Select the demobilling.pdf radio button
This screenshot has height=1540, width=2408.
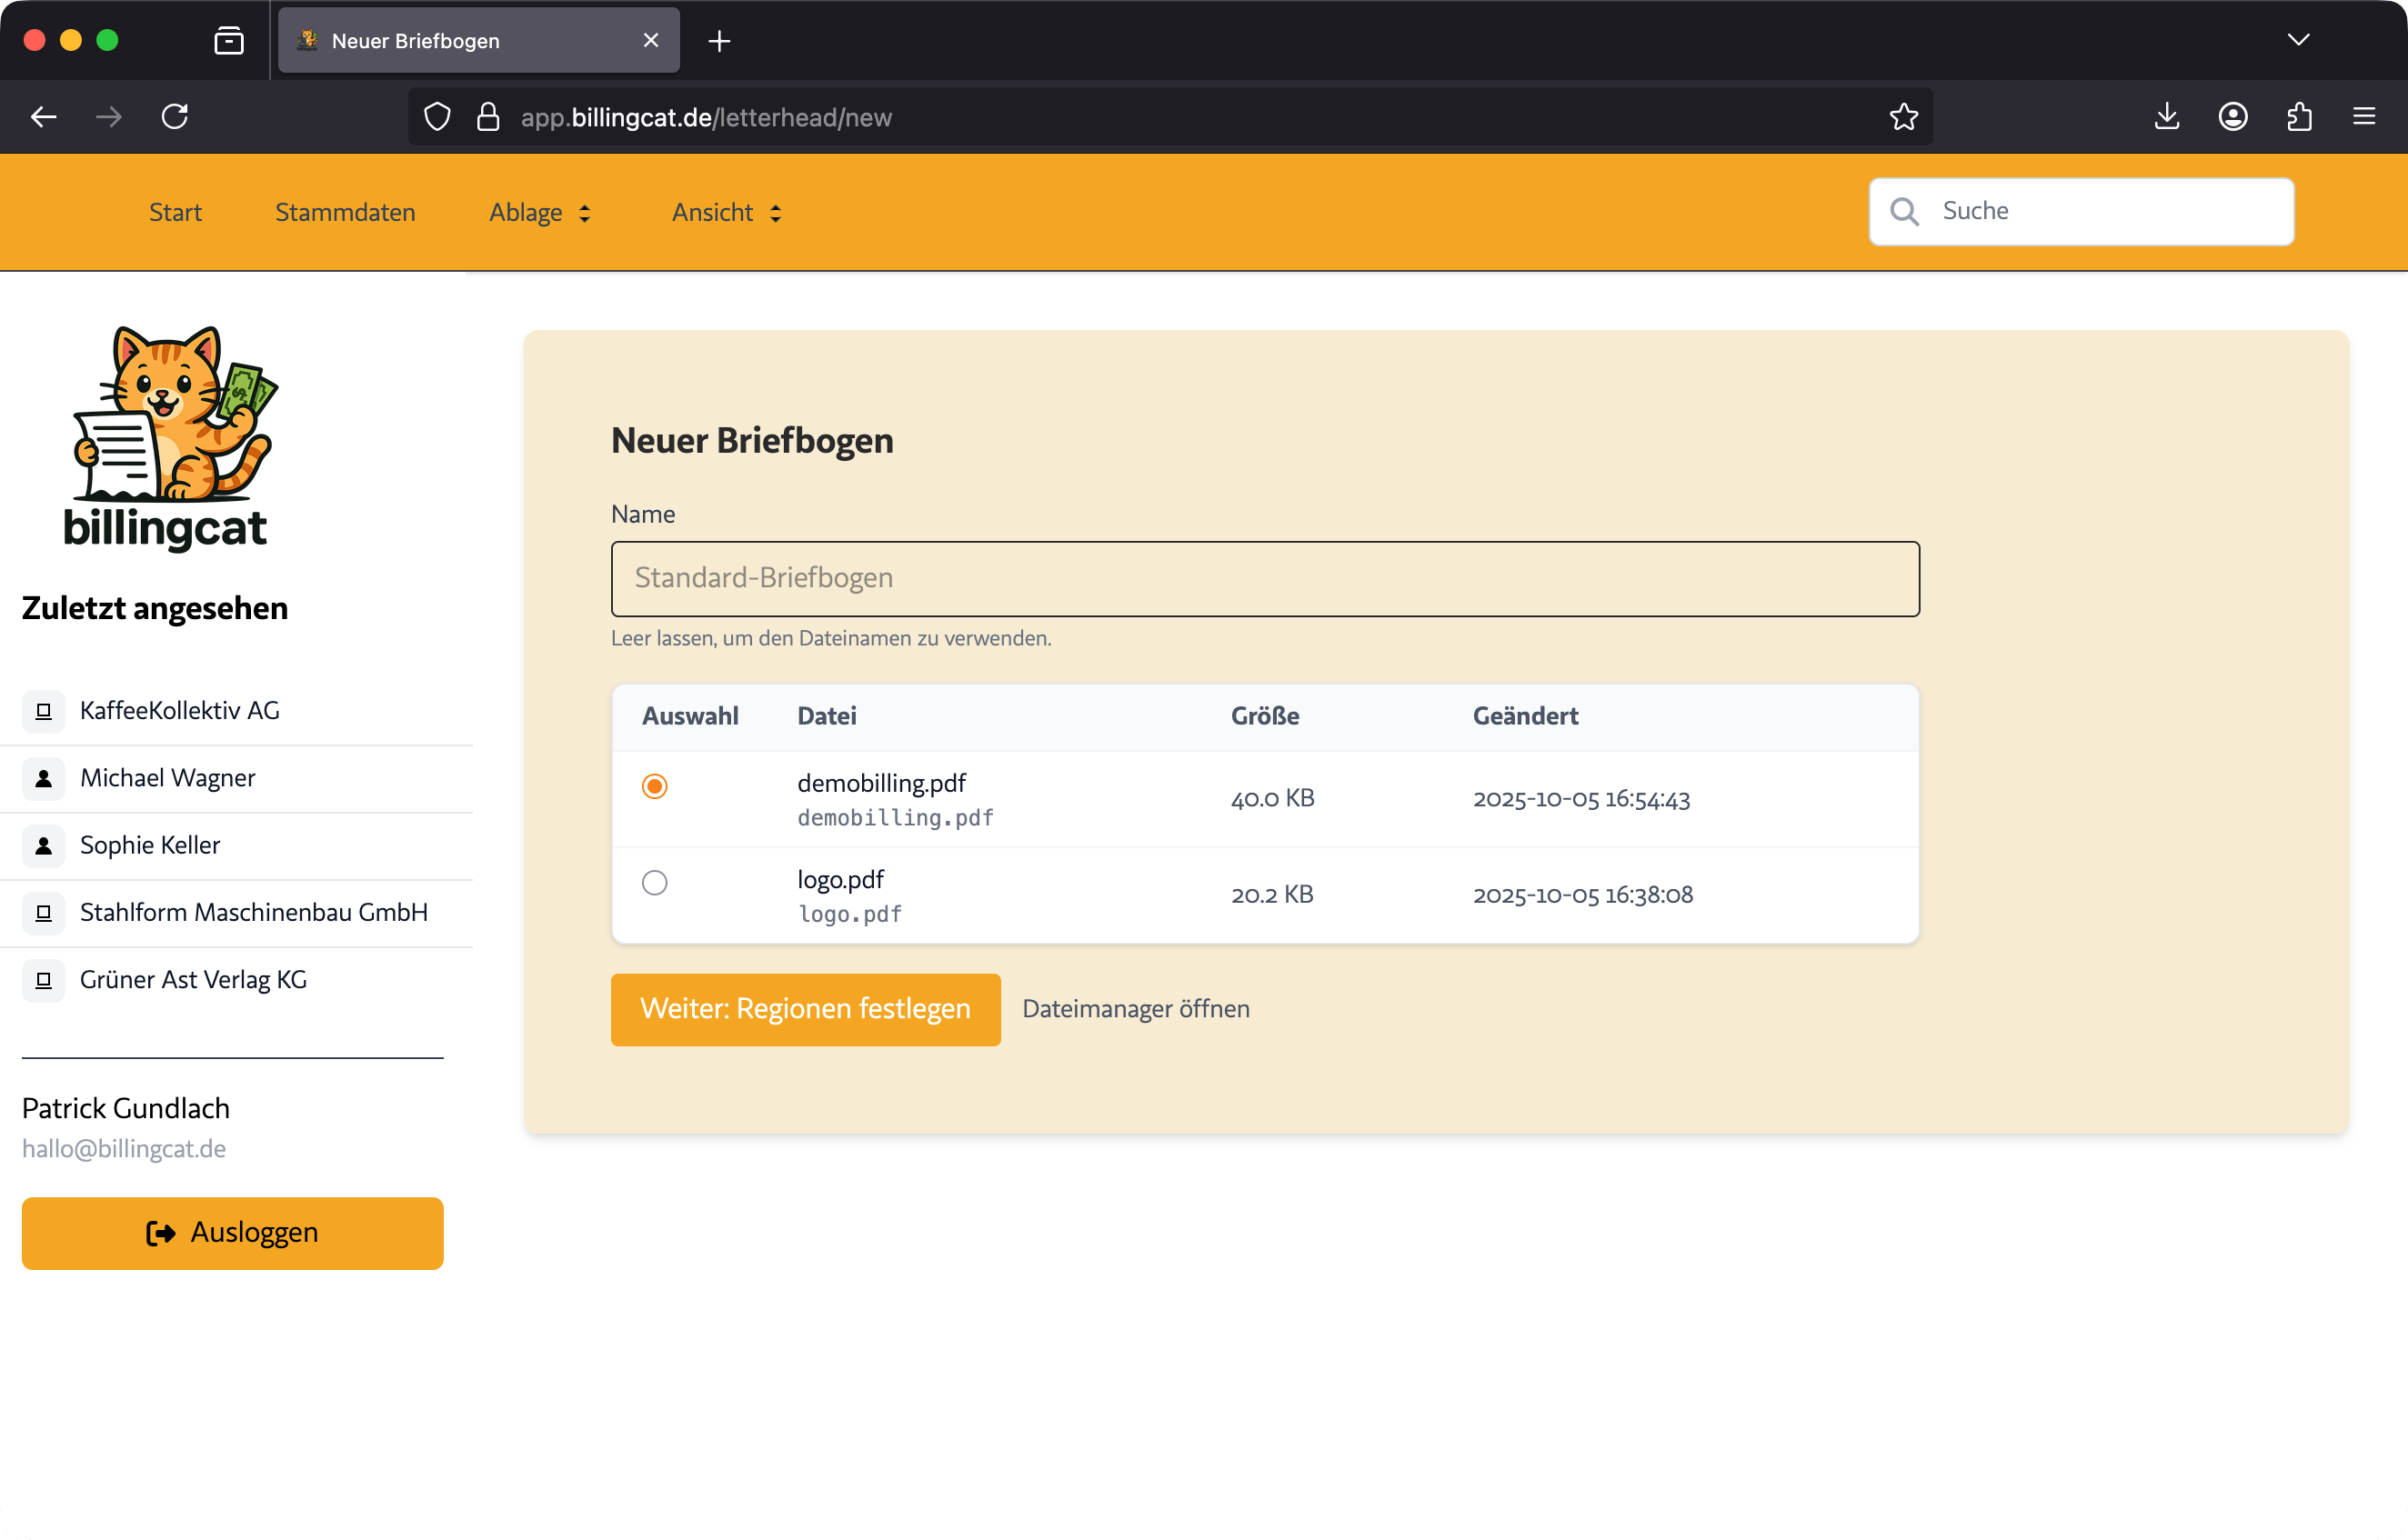tap(655, 786)
